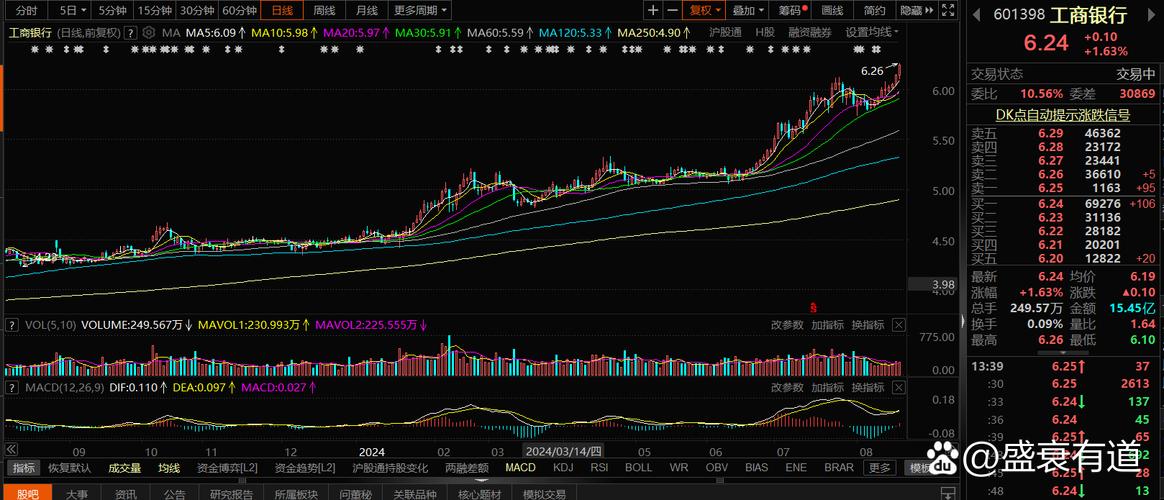This screenshot has width=1164, height=500.
Task: Open 5日 period dropdown
Action: (x=72, y=10)
